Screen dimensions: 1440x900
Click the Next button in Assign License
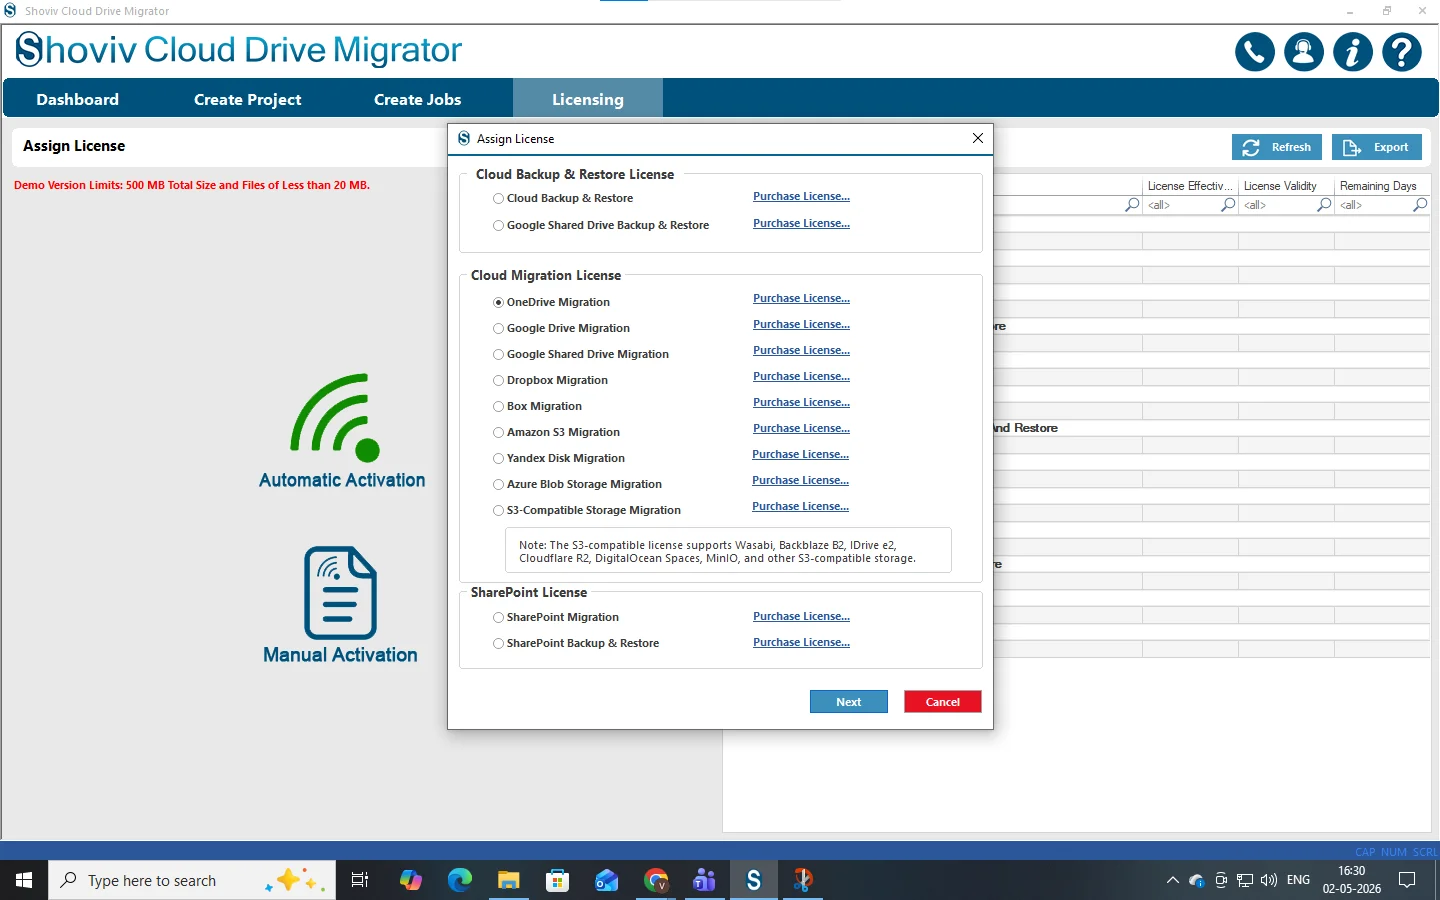tap(849, 702)
